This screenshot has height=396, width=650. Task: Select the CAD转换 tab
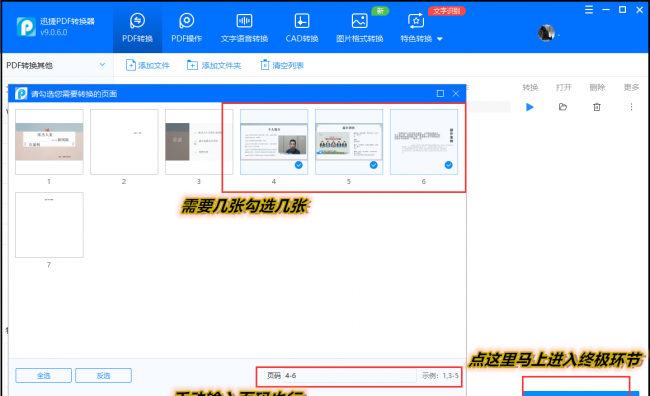302,28
